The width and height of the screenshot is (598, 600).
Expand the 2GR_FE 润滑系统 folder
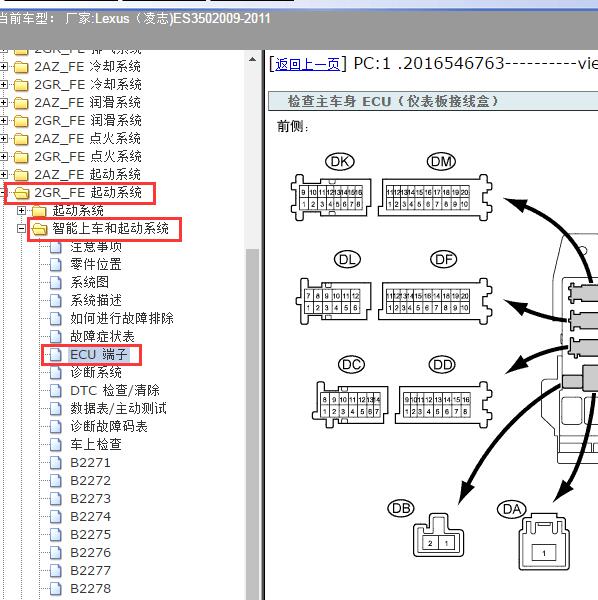pos(3,121)
